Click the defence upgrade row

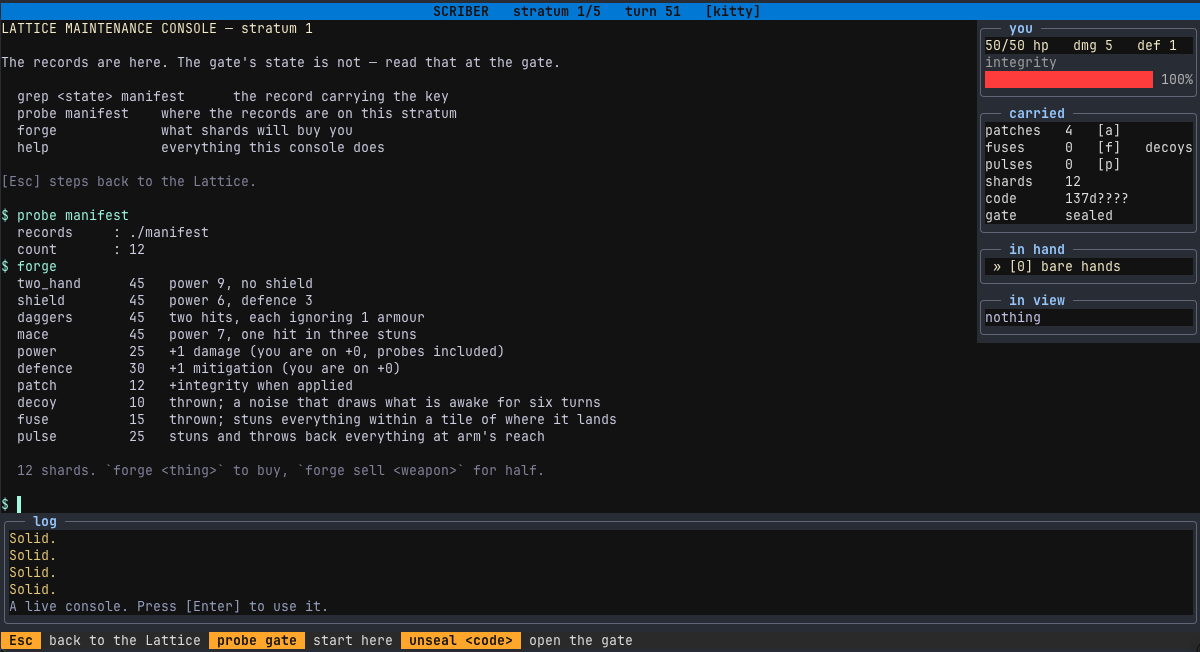(x=209, y=368)
